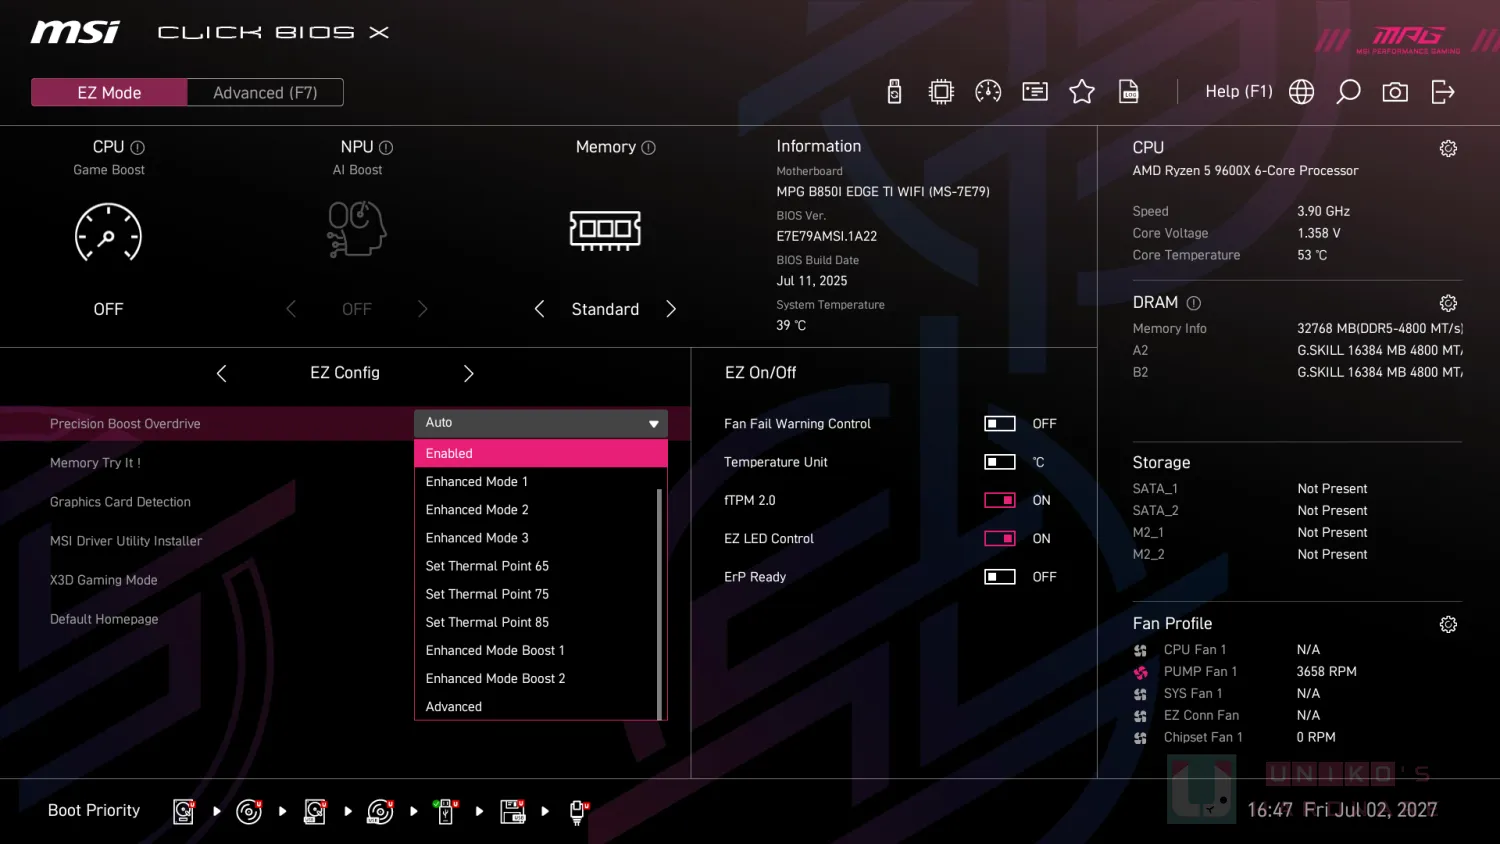Select Advanced in the PBO dropdown
Screen dimensions: 1500x844
tap(536, 706)
